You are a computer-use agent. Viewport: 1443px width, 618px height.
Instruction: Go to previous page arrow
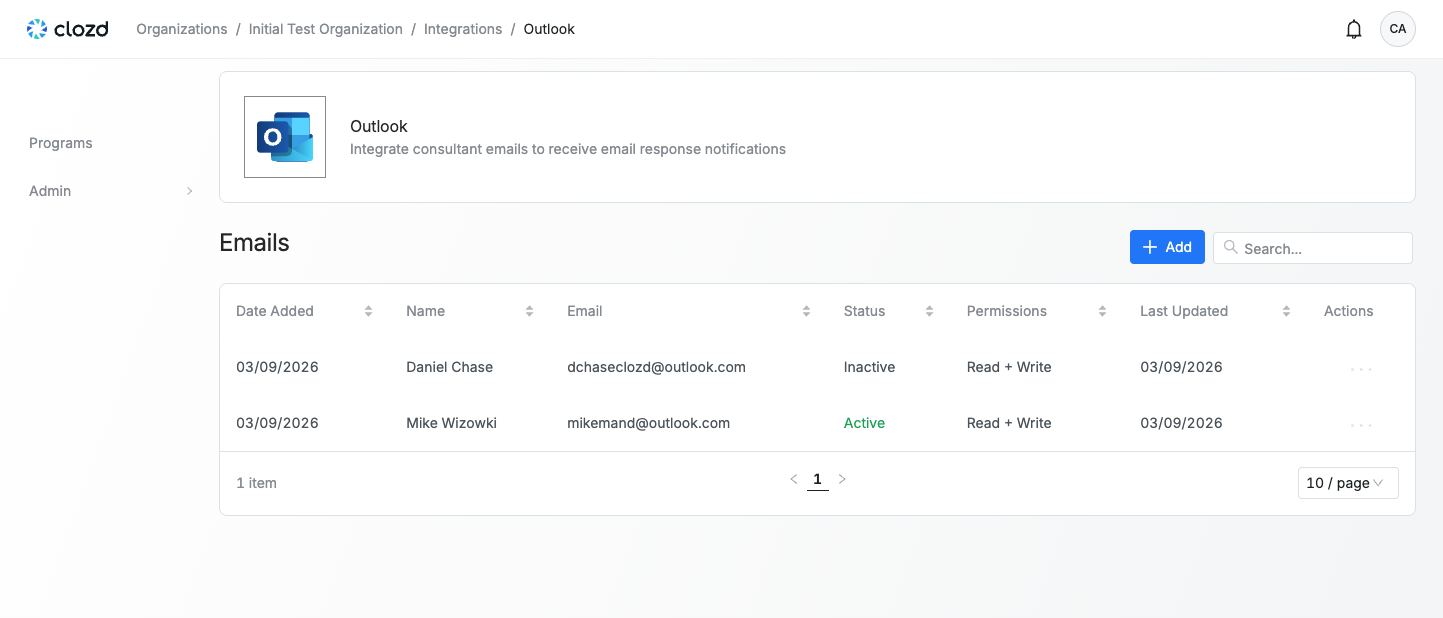click(x=794, y=480)
